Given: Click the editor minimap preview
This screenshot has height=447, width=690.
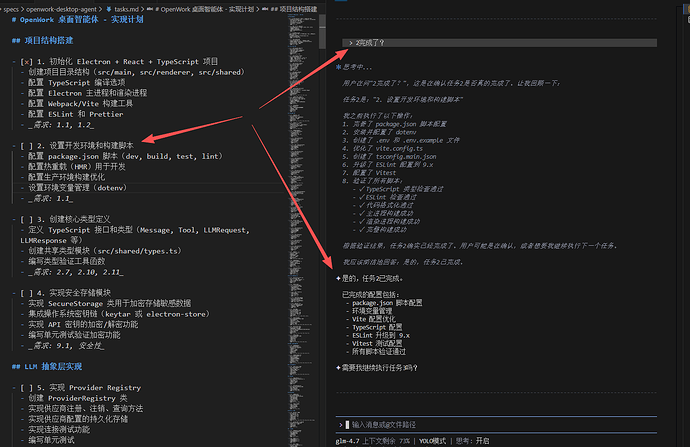Looking at the screenshot, I should (303, 229).
